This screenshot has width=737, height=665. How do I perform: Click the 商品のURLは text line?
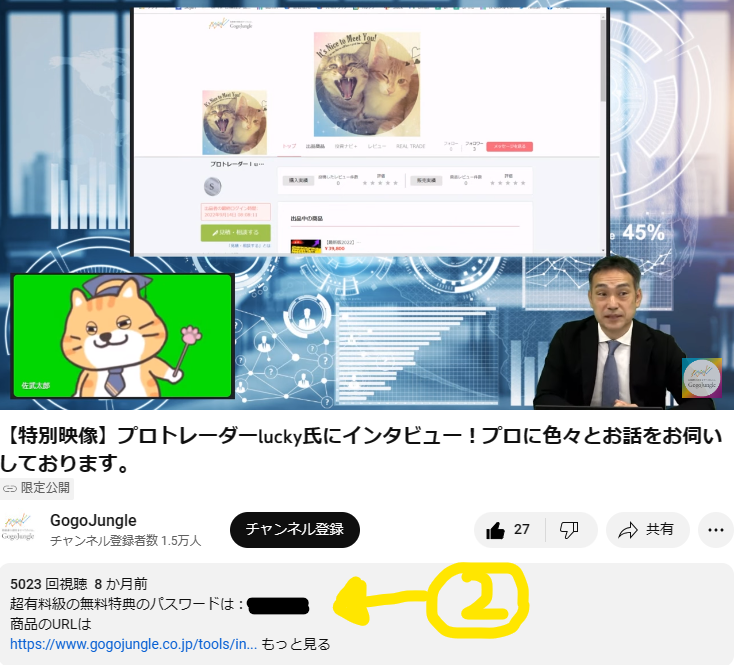pyautogui.click(x=50, y=624)
